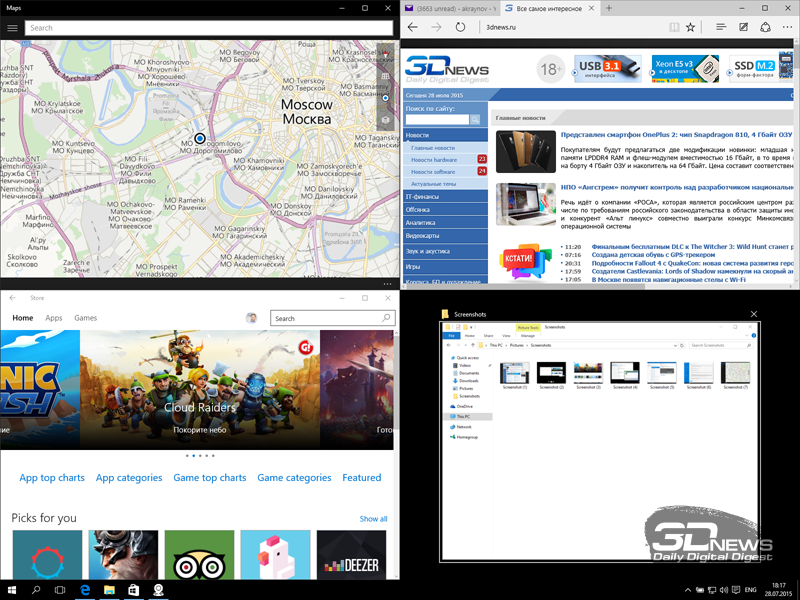The width and height of the screenshot is (800, 600).
Task: Select the Store Home tab
Action: pyautogui.click(x=22, y=318)
